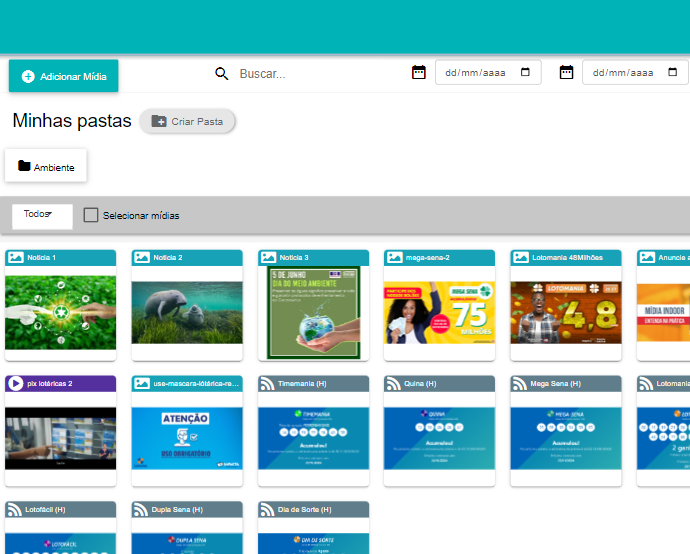
Task: Click image icon on mega-sena-2 card
Action: 395,257
